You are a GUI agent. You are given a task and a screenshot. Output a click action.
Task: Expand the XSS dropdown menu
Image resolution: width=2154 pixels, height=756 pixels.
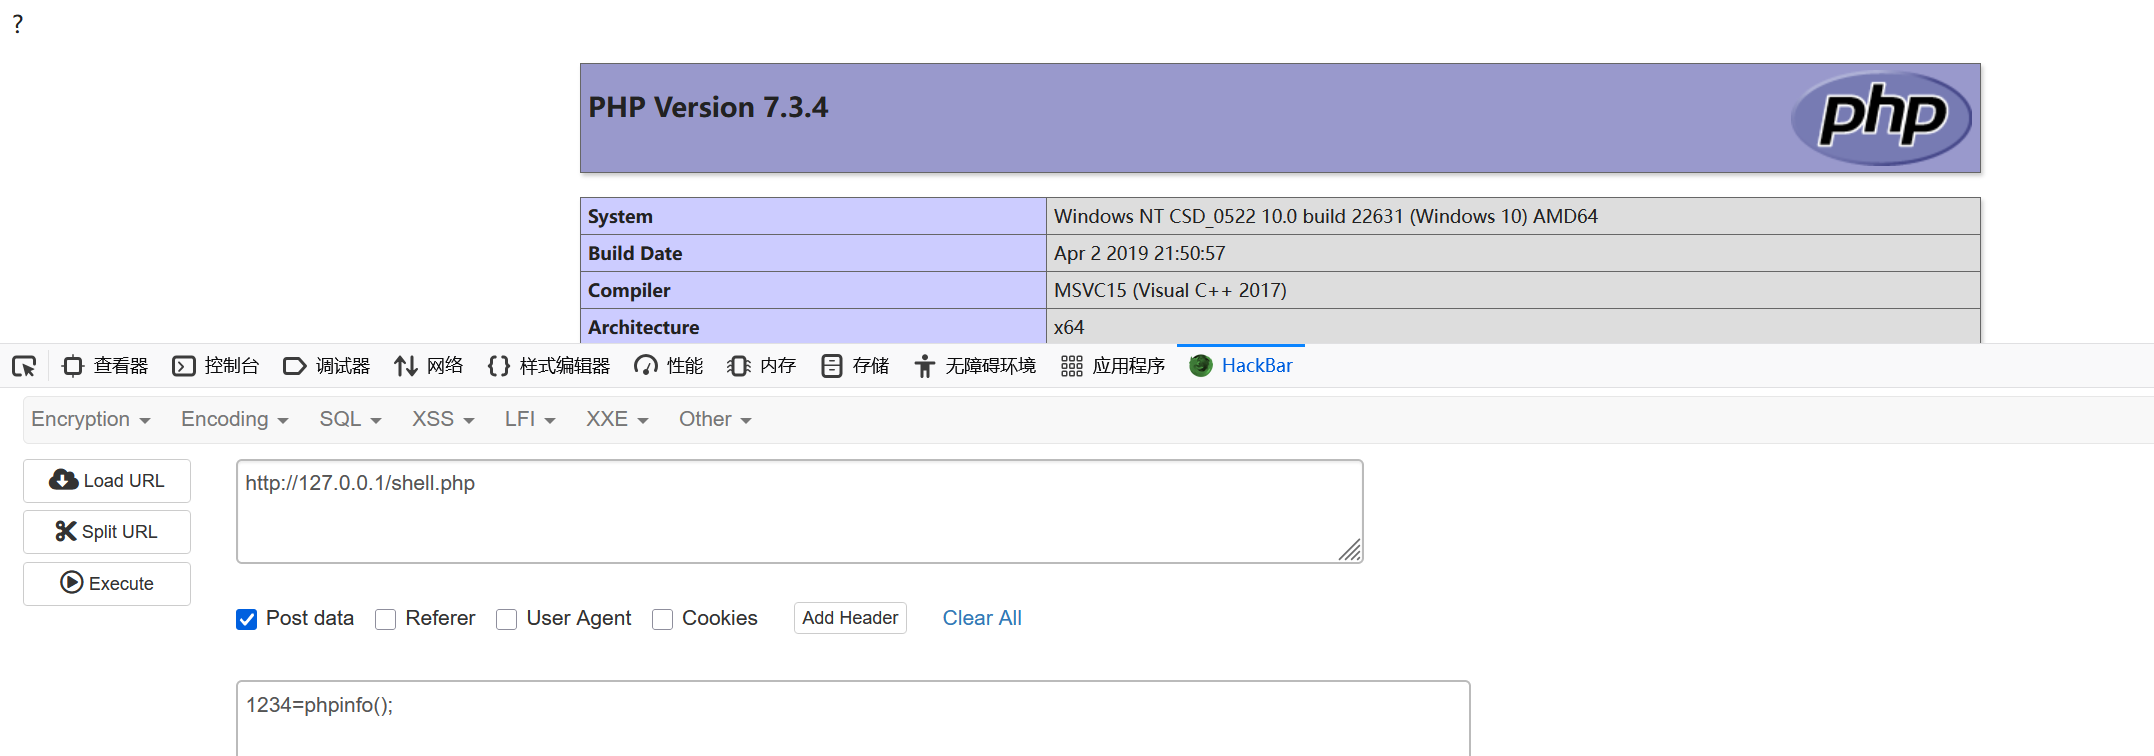(x=443, y=420)
